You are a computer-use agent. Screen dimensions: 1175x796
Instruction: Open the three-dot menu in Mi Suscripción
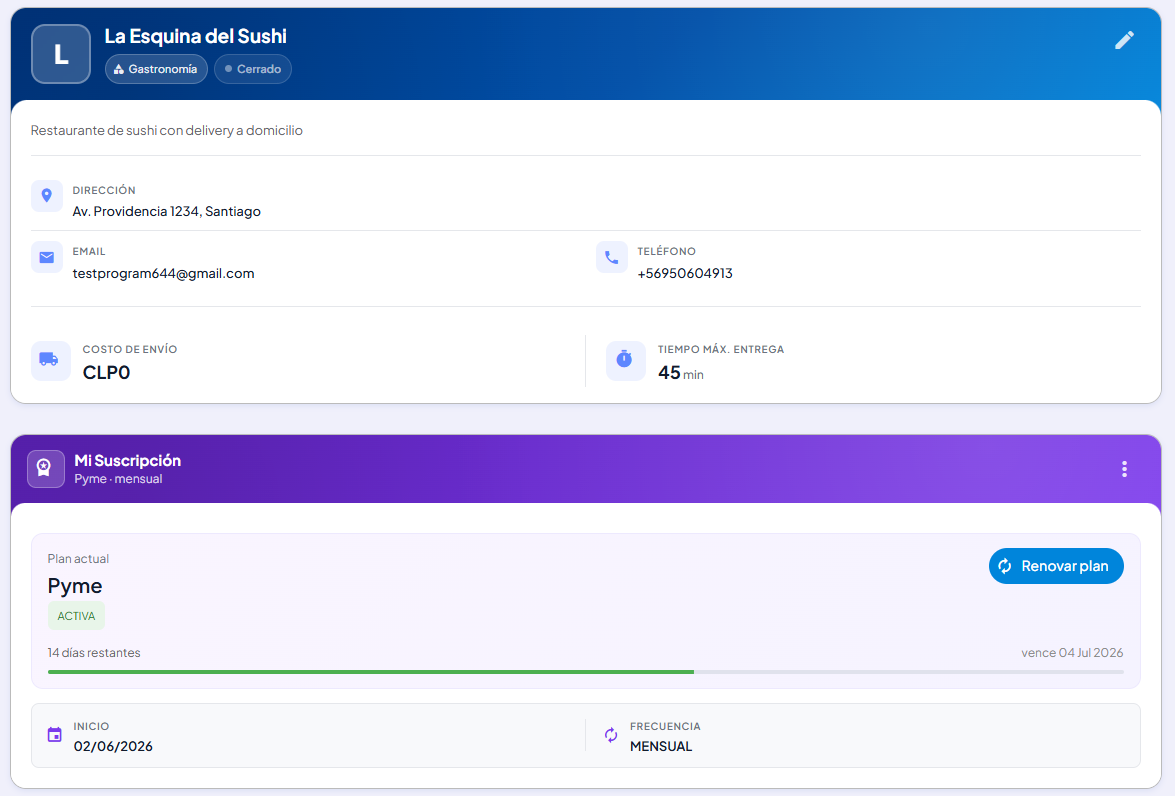(1124, 469)
